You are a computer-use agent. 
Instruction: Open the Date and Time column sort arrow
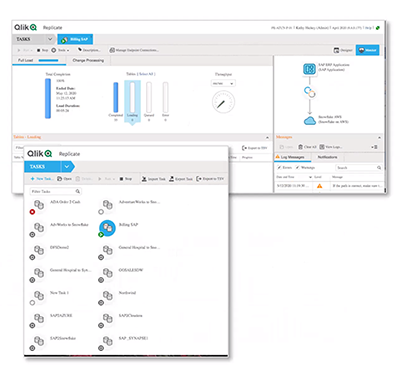click(x=310, y=177)
